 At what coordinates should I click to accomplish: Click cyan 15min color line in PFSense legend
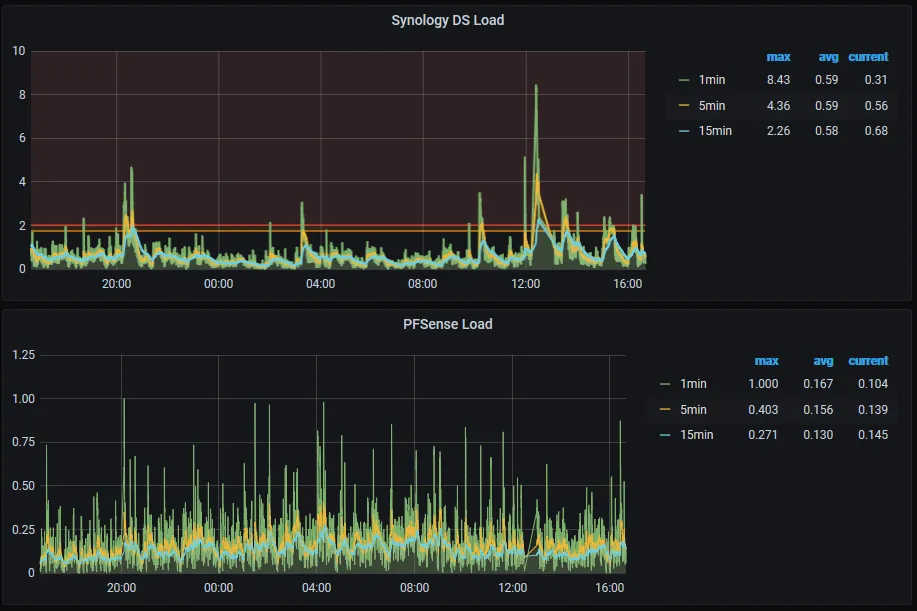click(x=665, y=435)
